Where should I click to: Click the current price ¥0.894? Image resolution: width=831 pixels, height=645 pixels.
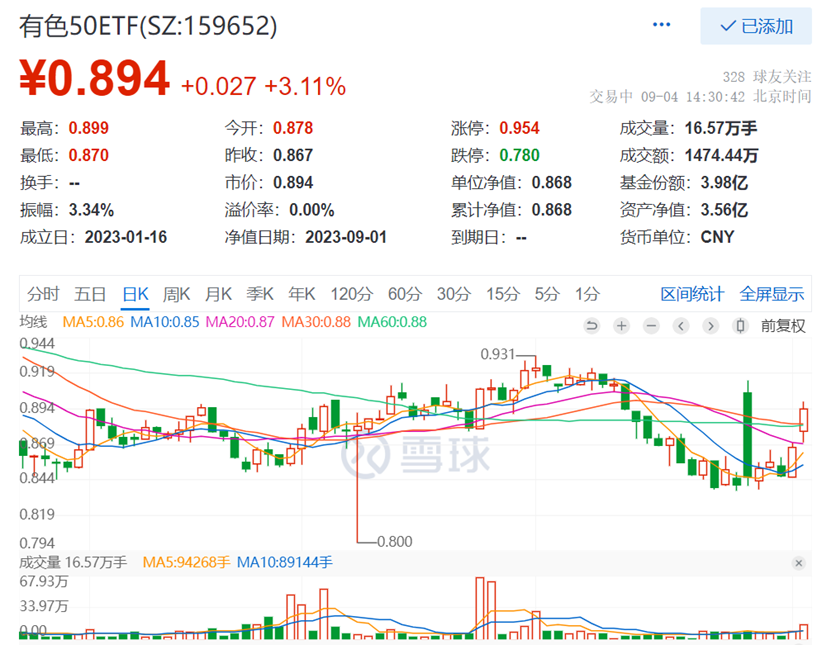coord(94,78)
